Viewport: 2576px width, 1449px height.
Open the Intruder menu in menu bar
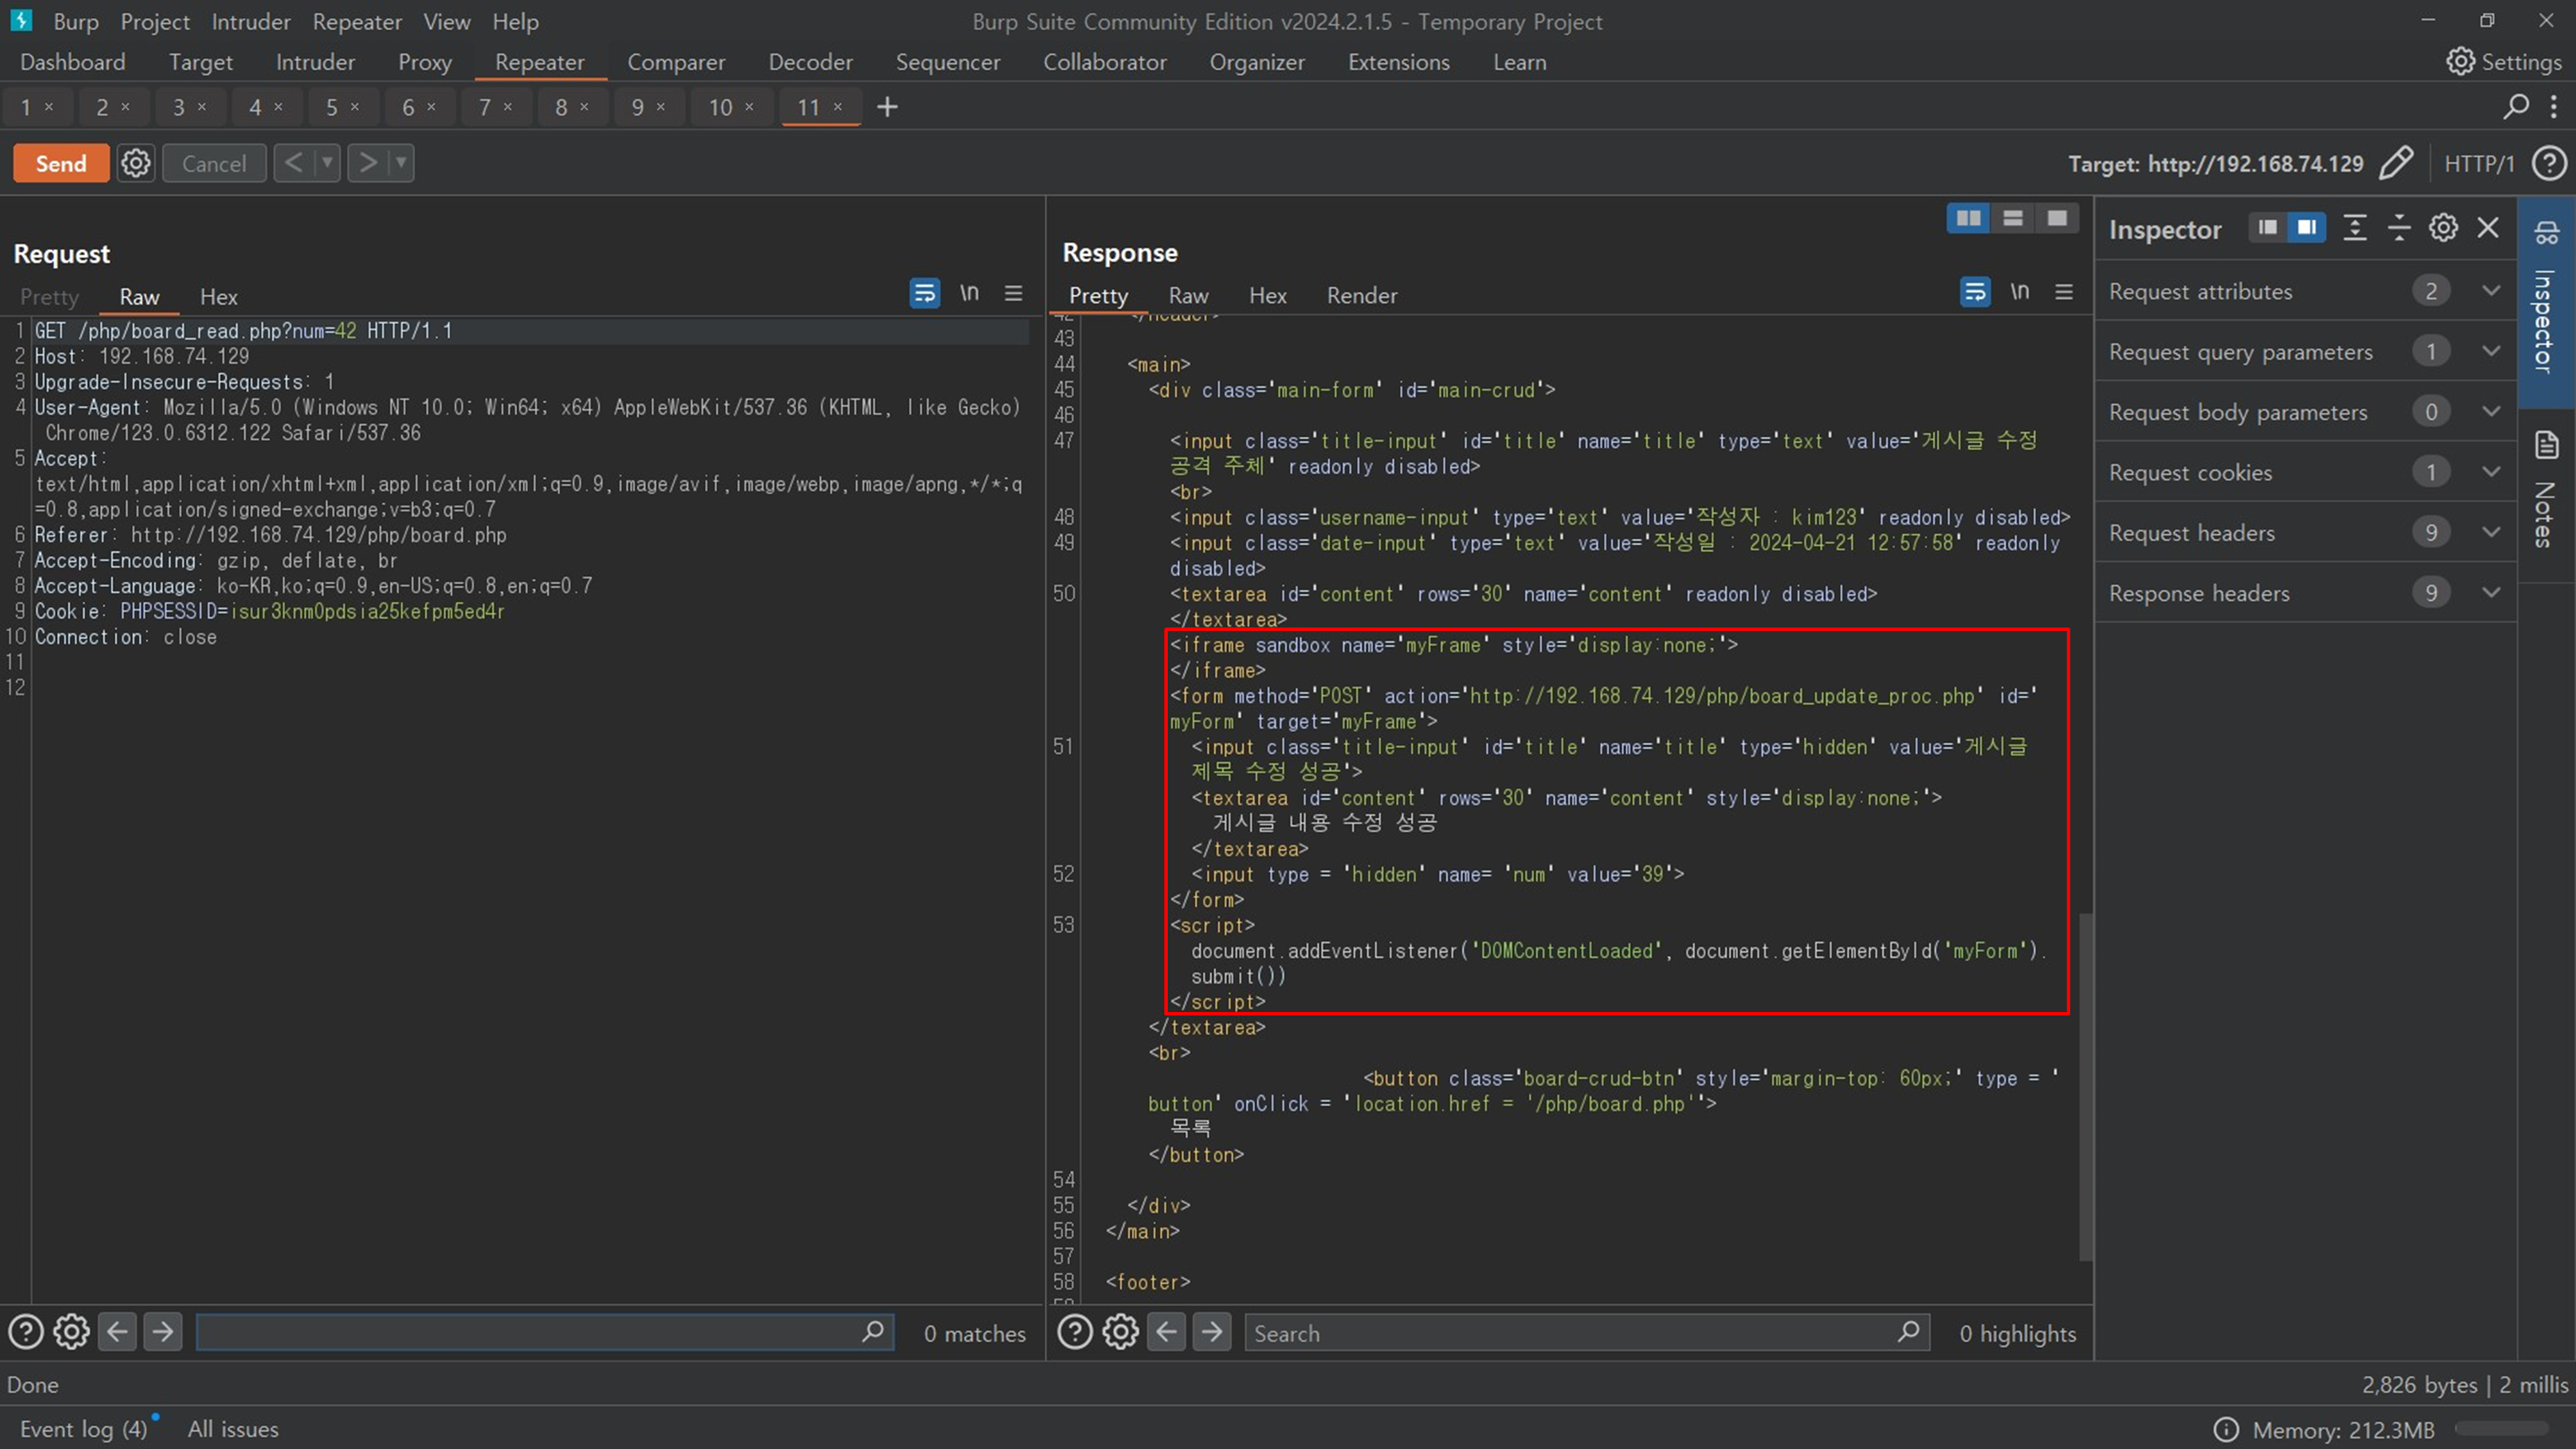click(x=250, y=21)
